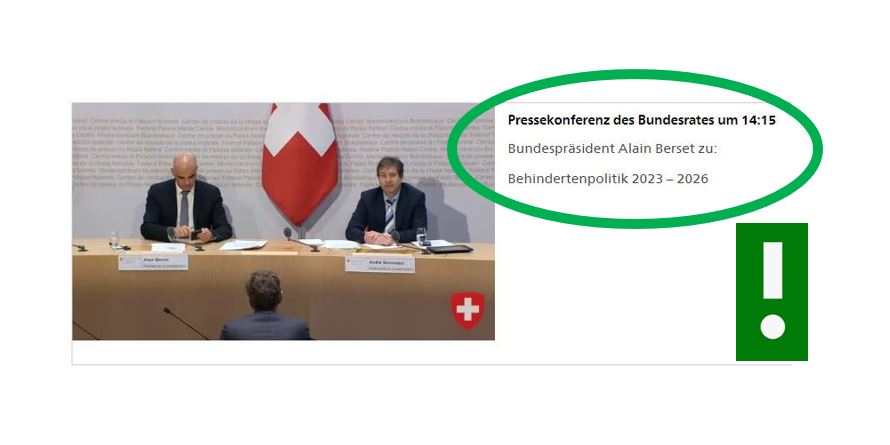
Task: Click the papers at the desk center
Action: (x=243, y=245)
